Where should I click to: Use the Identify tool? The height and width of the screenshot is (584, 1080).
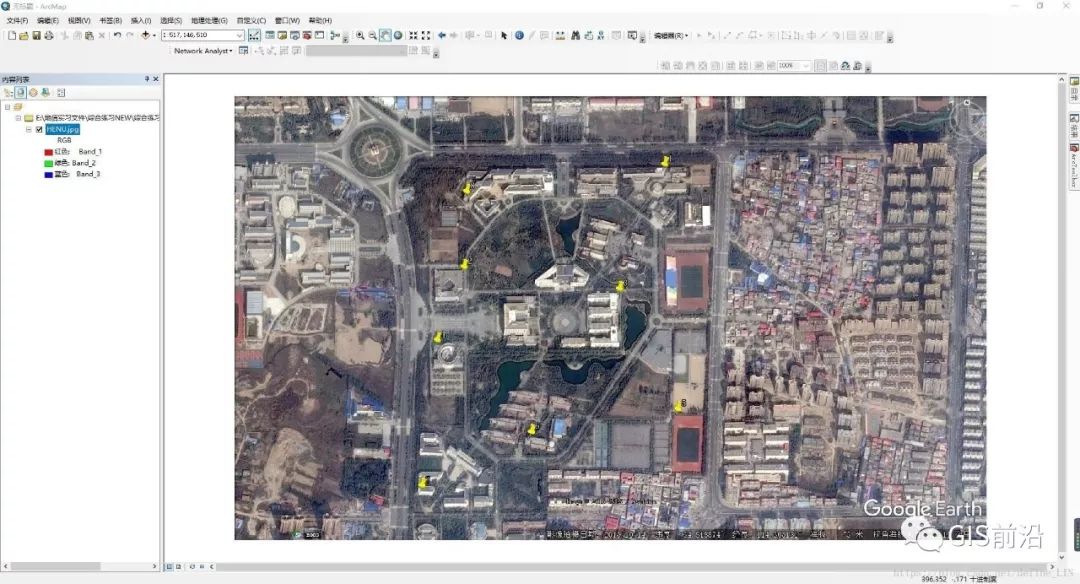pos(517,35)
